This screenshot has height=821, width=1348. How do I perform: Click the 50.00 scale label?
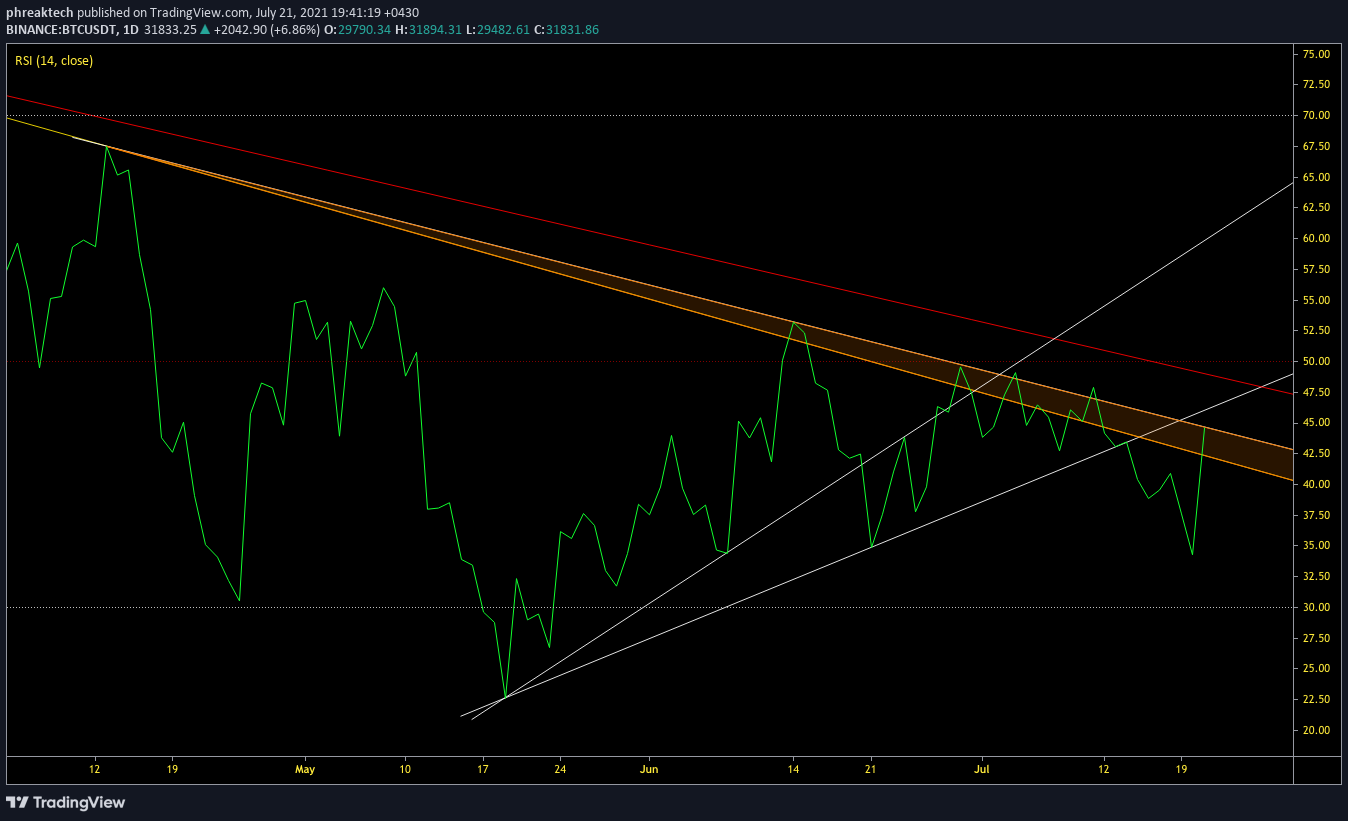[1315, 361]
